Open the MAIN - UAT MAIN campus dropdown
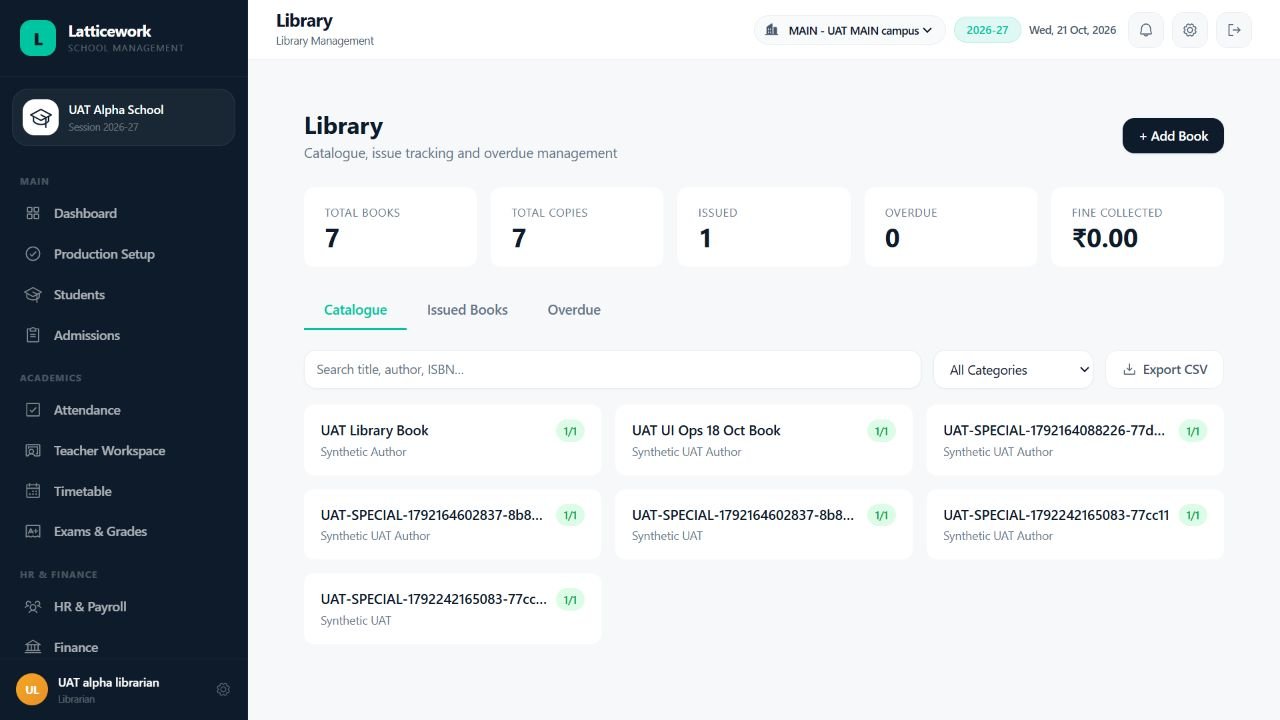 point(849,30)
